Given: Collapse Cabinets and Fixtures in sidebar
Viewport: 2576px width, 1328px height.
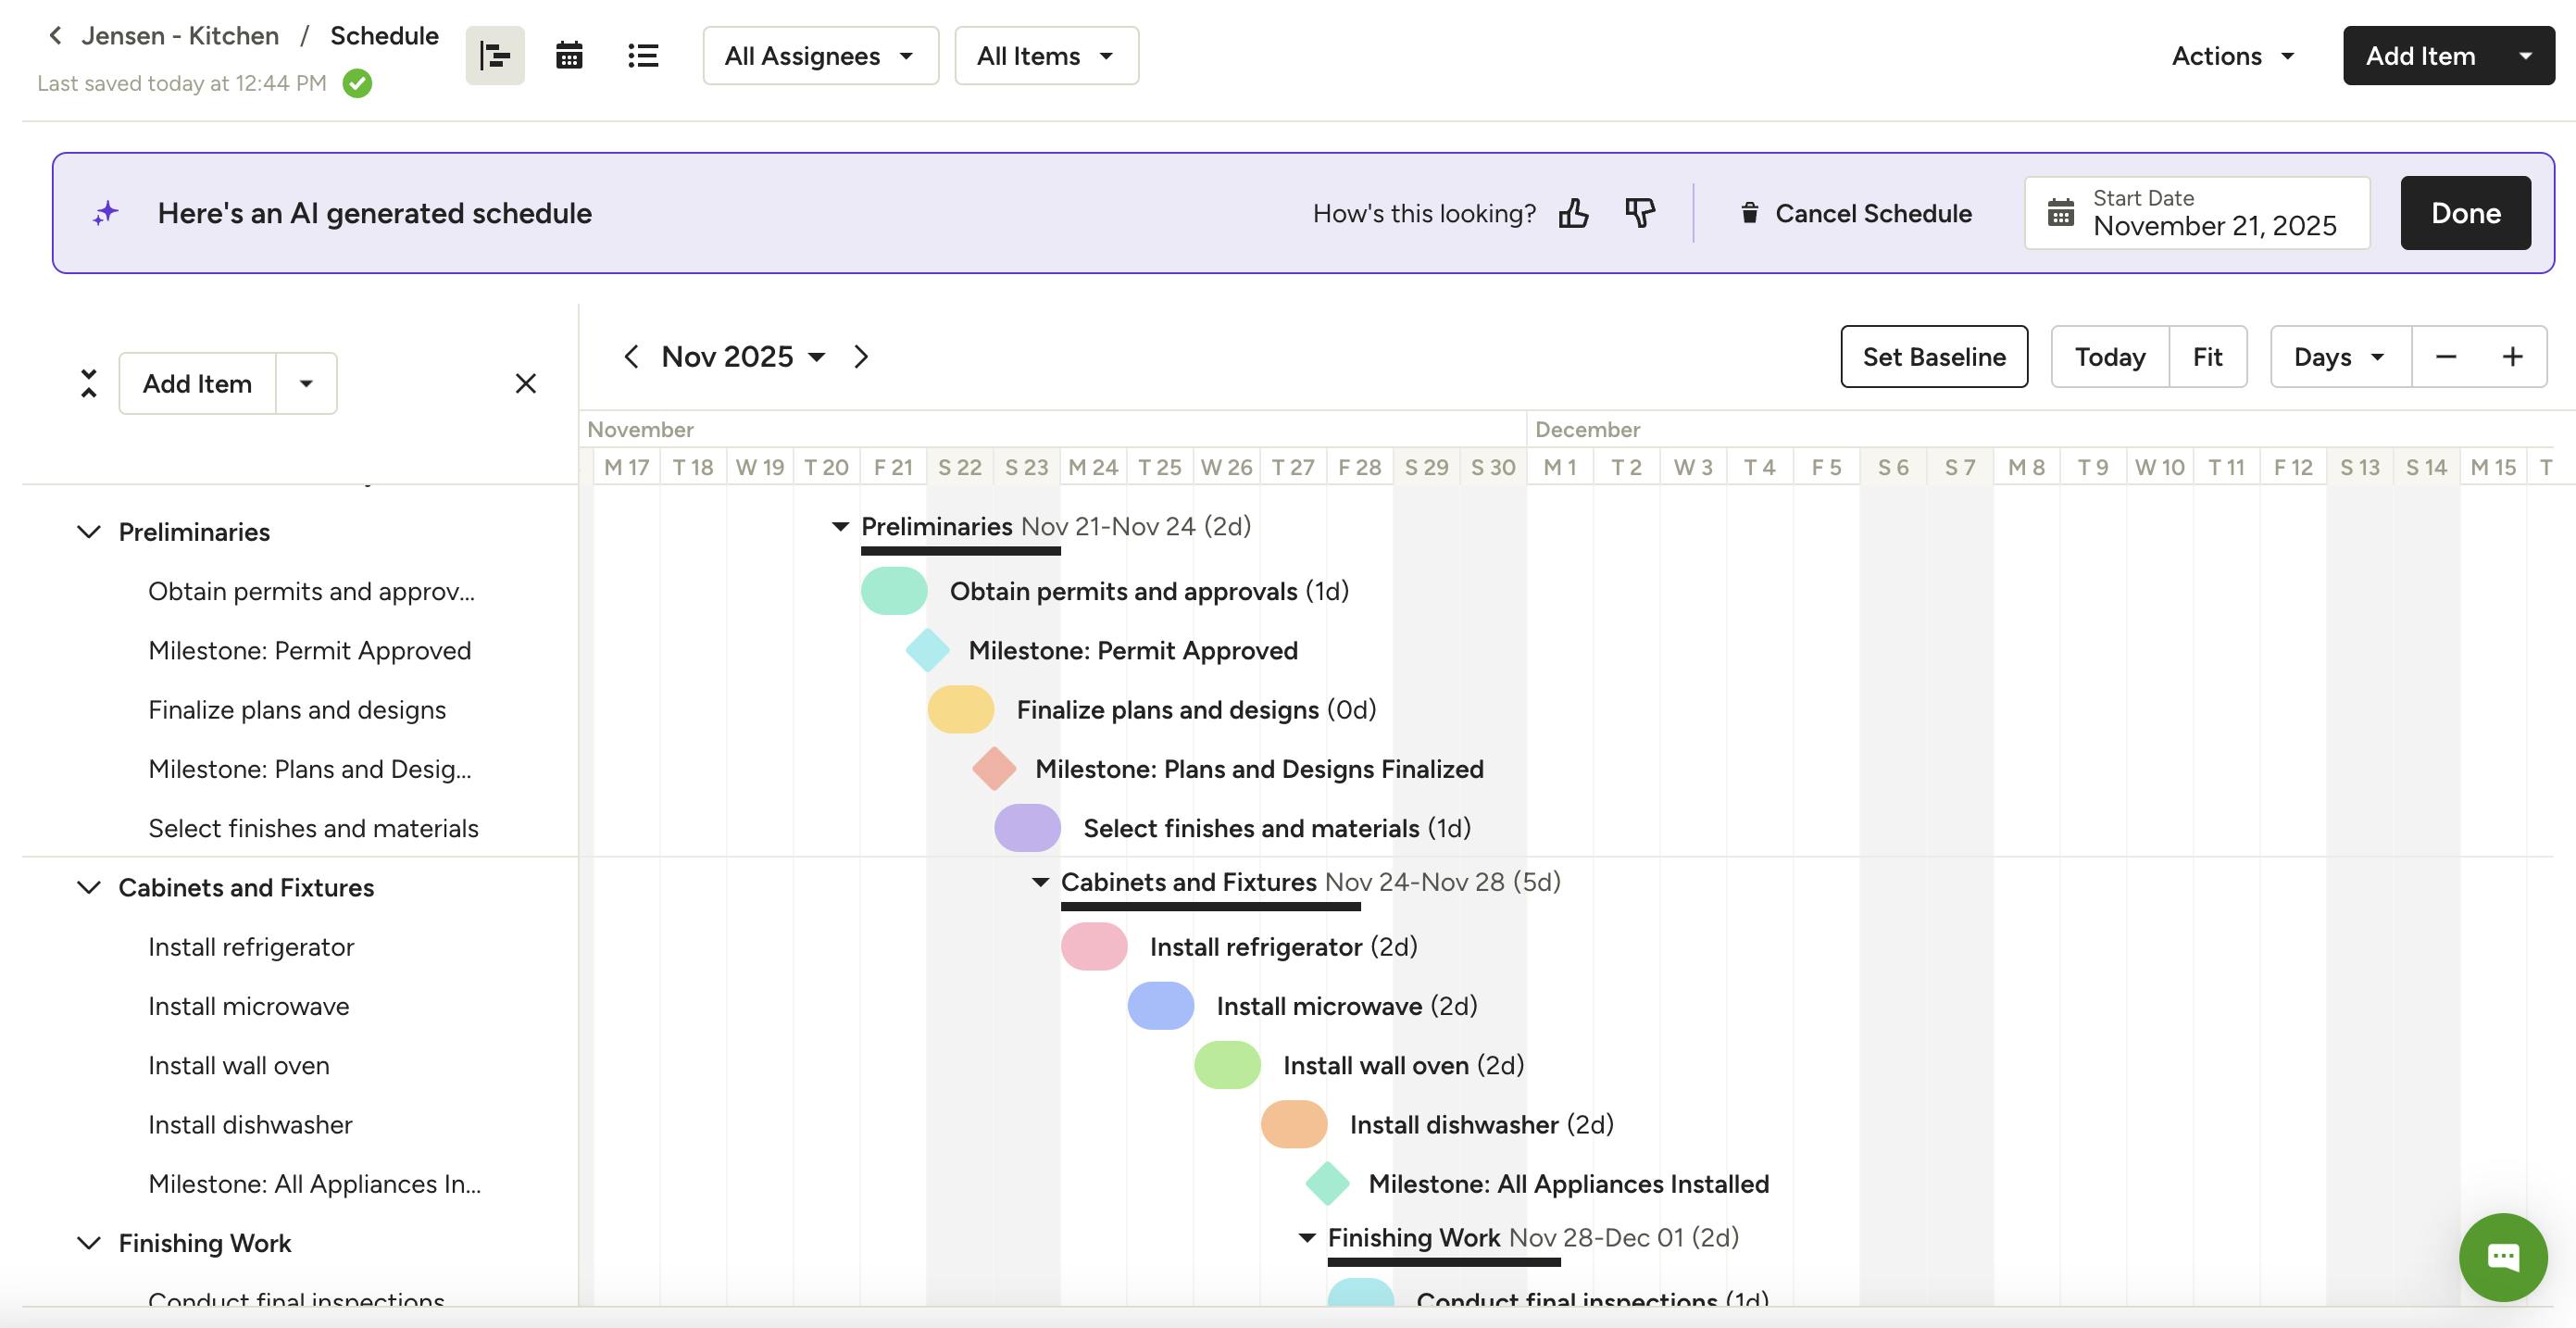Looking at the screenshot, I should tap(89, 888).
